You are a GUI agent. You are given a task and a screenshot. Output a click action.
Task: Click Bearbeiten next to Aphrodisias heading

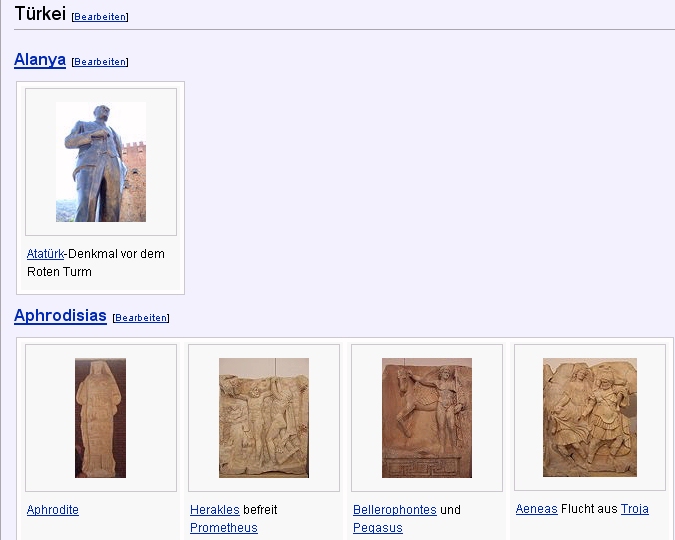141,317
